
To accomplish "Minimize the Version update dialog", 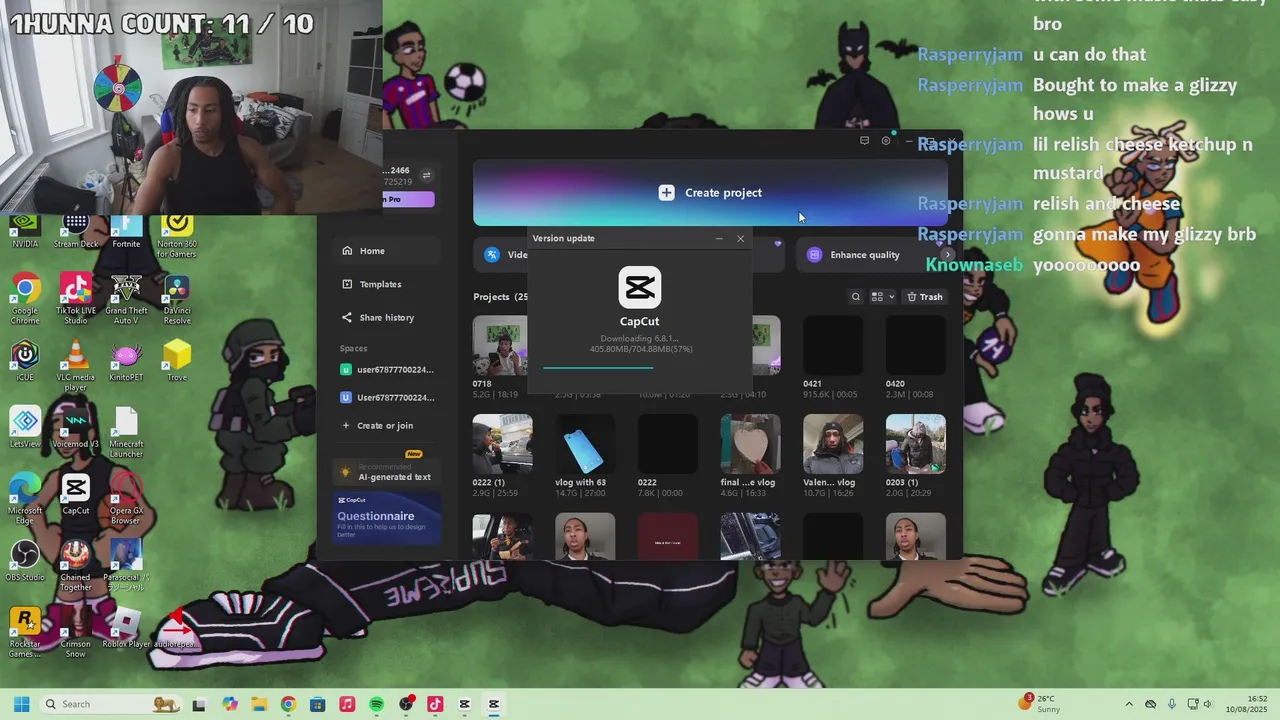I will (719, 238).
